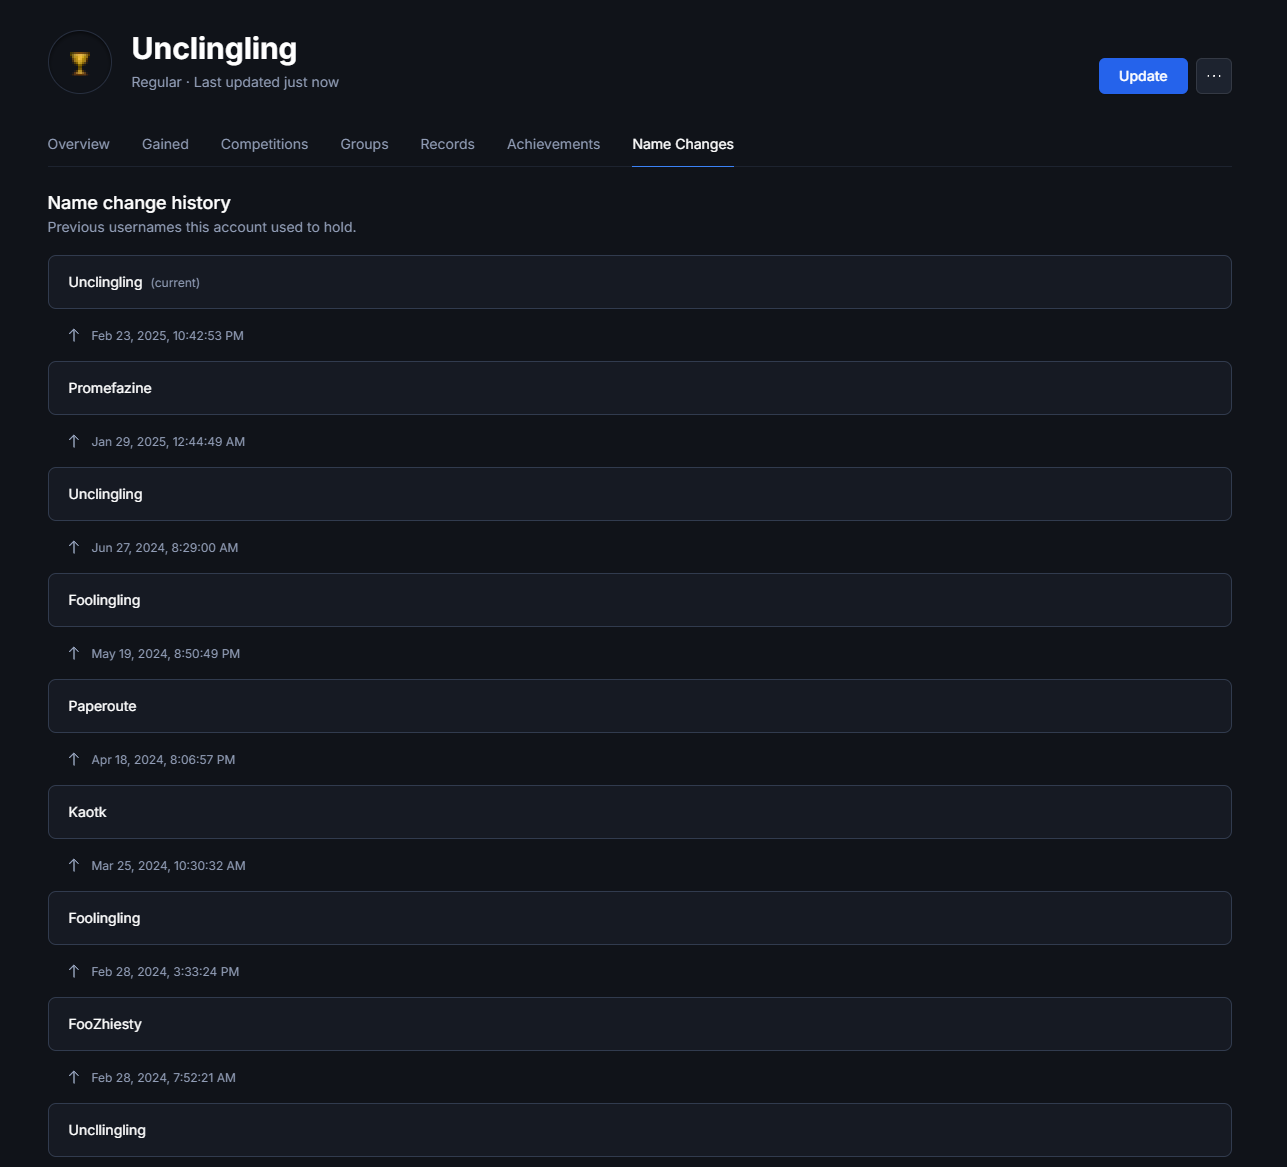Click the Foolingling row below Jun 27, 2024

click(640, 600)
